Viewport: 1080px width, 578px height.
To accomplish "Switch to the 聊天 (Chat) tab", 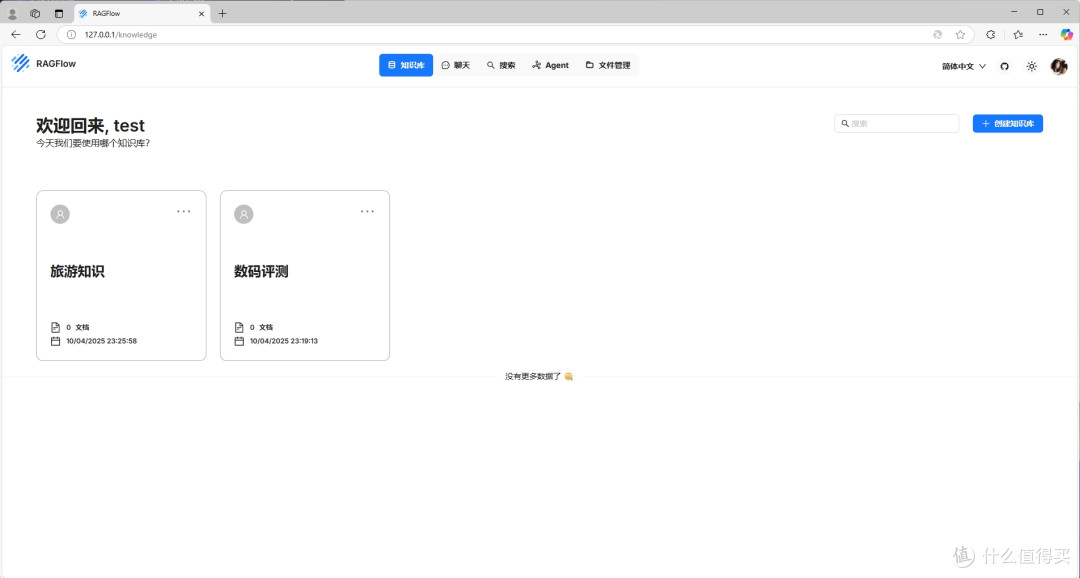I will coord(455,65).
